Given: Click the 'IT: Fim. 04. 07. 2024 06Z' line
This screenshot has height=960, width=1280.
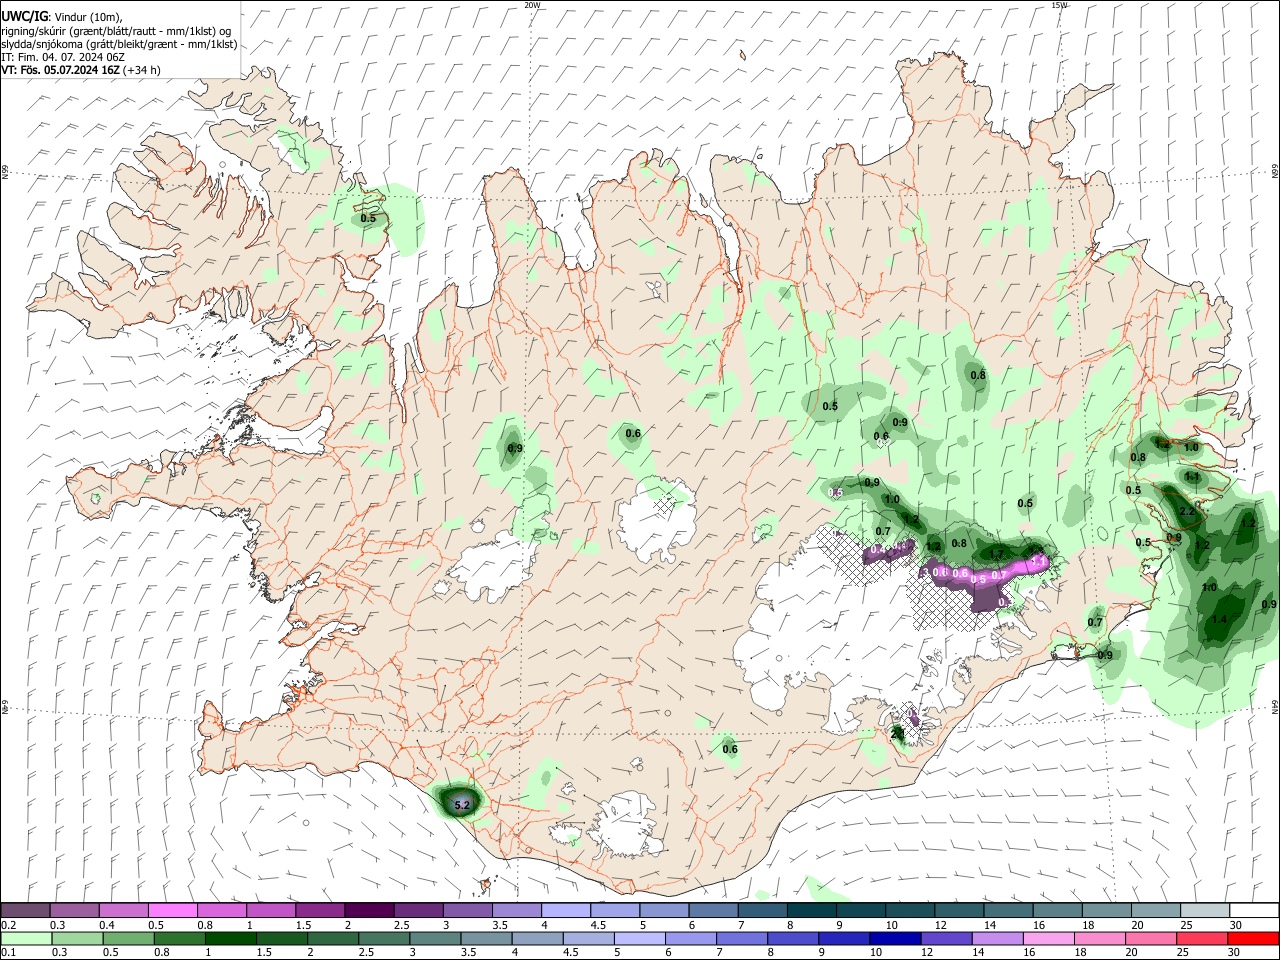Looking at the screenshot, I should [x=63, y=57].
